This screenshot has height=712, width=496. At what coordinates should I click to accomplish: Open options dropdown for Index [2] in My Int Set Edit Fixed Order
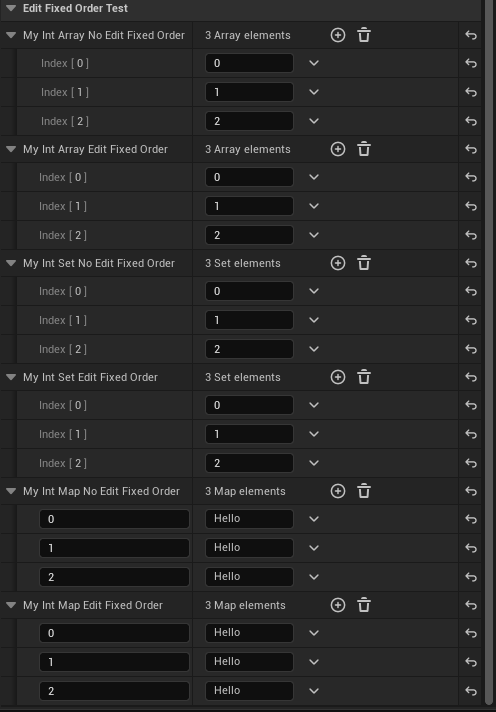[x=314, y=463]
